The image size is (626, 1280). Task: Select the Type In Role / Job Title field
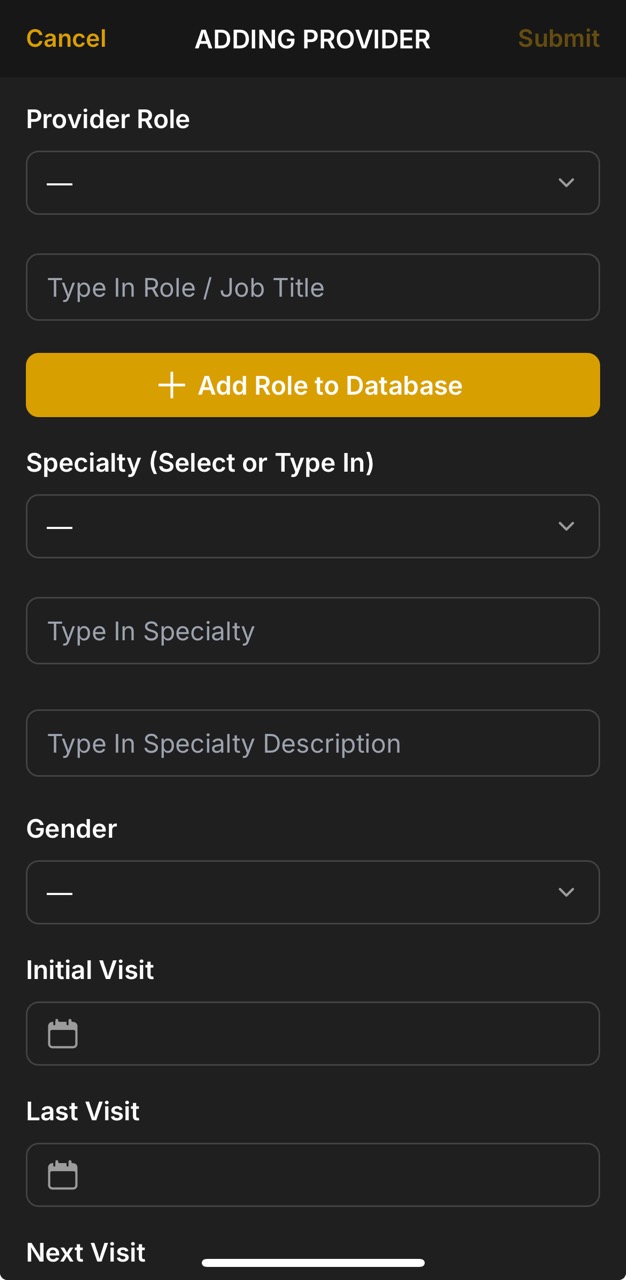point(313,287)
